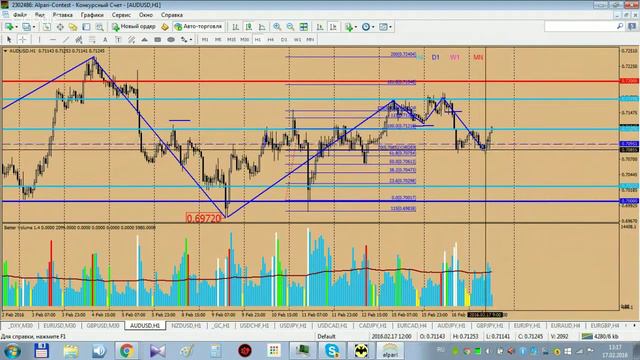Select the Fibonacci retracement tool
This screenshot has height=360, width=640.
92,40
